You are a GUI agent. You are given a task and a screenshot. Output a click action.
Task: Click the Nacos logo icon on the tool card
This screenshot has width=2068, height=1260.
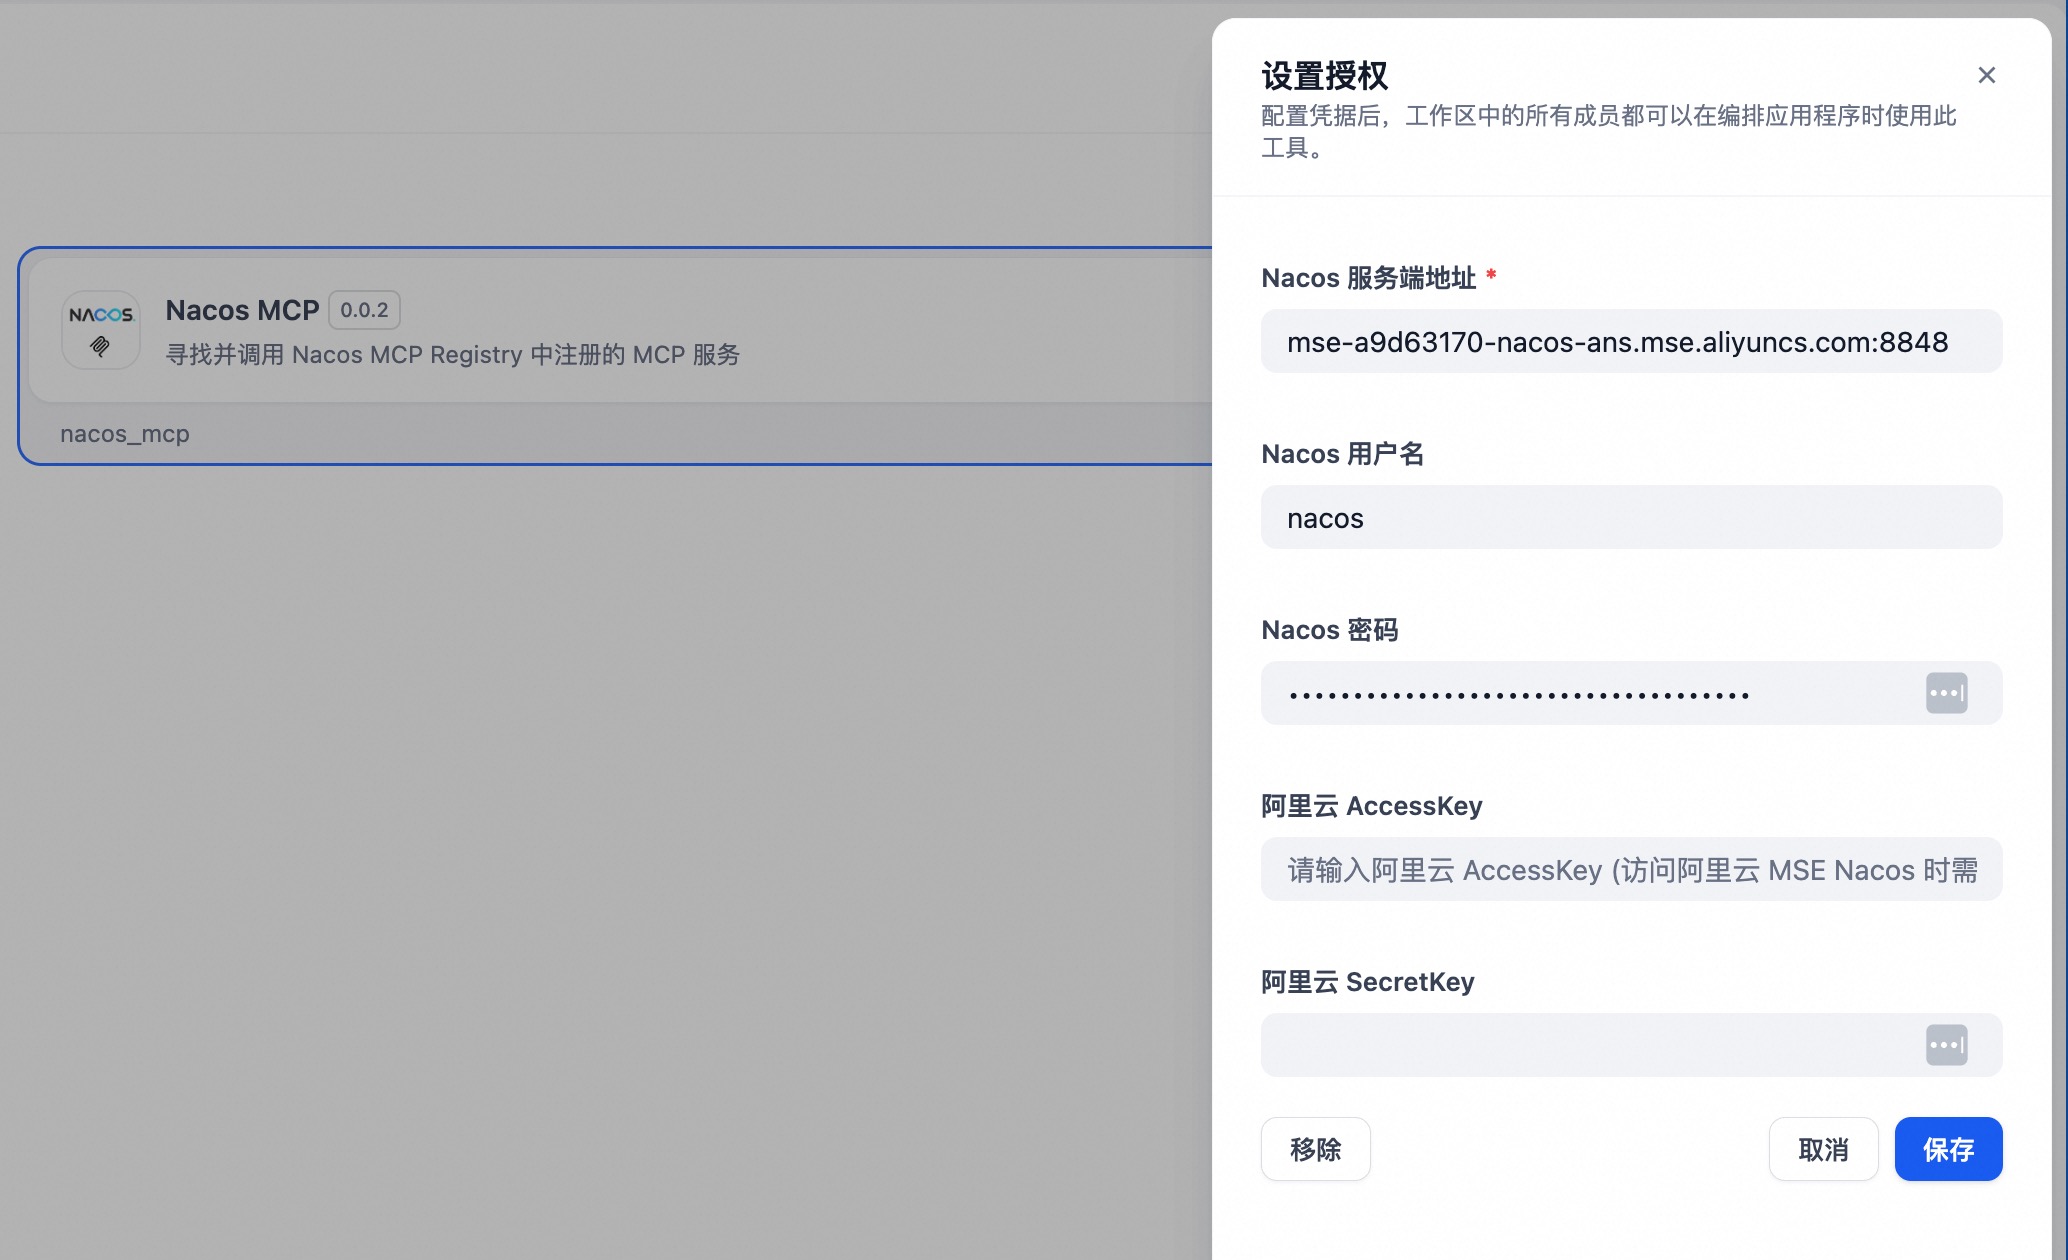(x=99, y=315)
